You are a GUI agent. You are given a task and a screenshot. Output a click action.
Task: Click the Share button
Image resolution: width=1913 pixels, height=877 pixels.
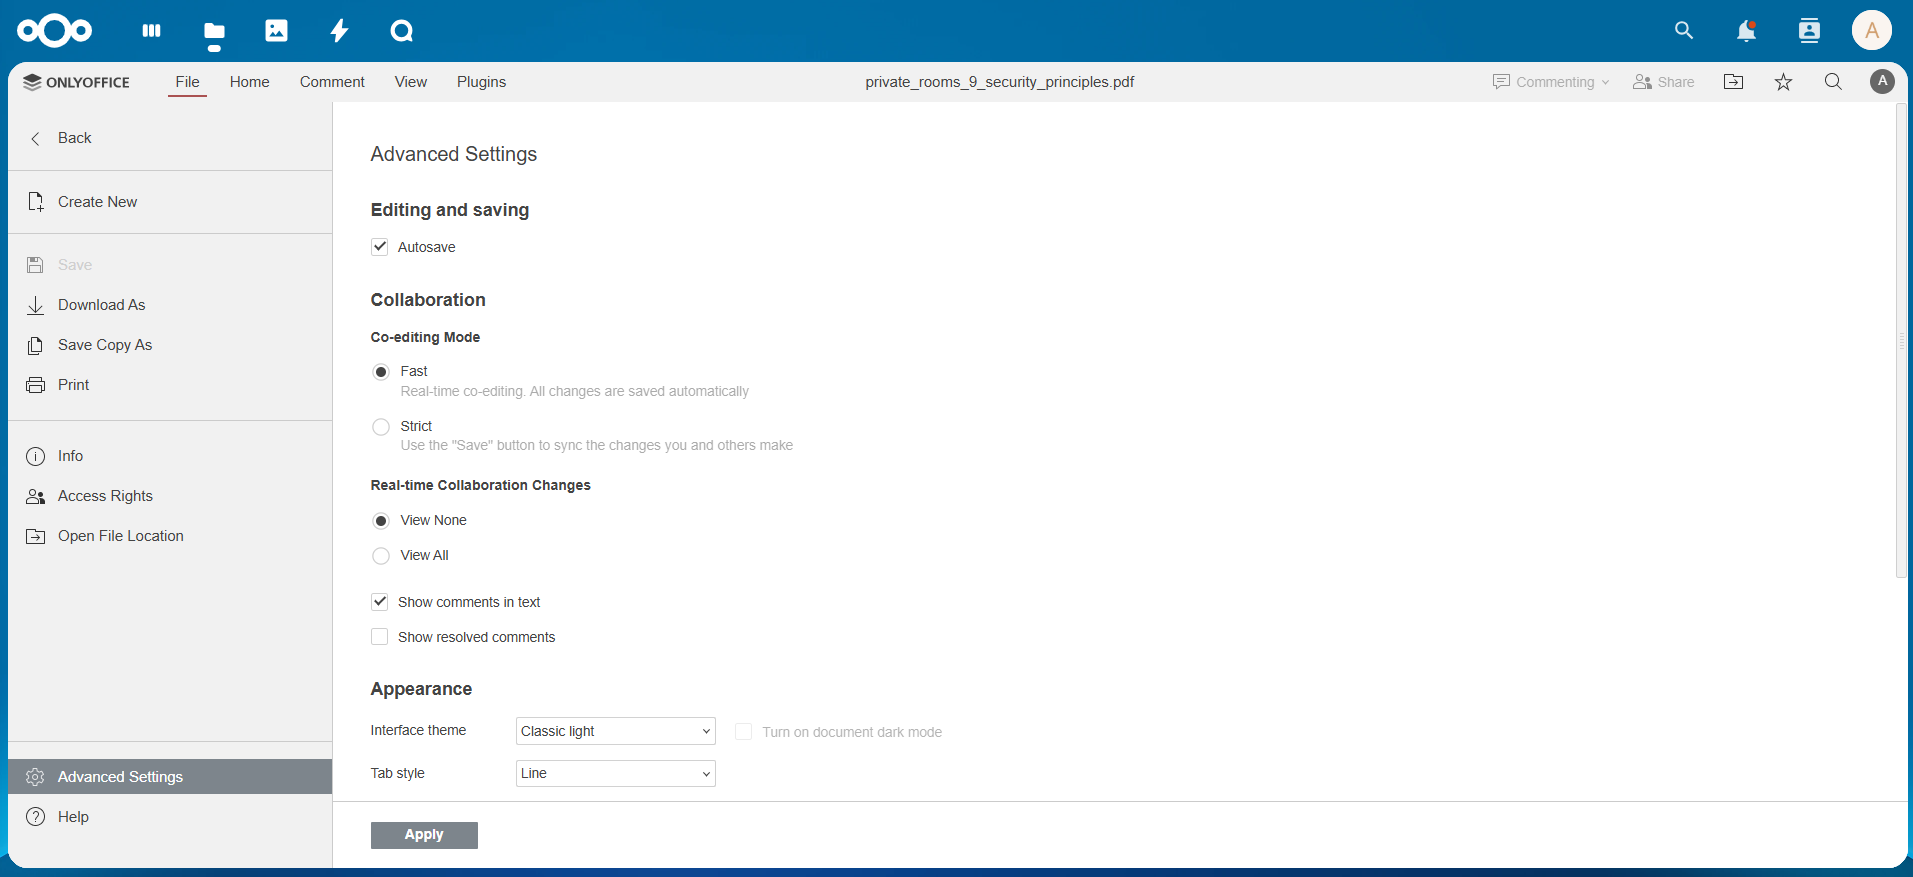pyautogui.click(x=1664, y=82)
